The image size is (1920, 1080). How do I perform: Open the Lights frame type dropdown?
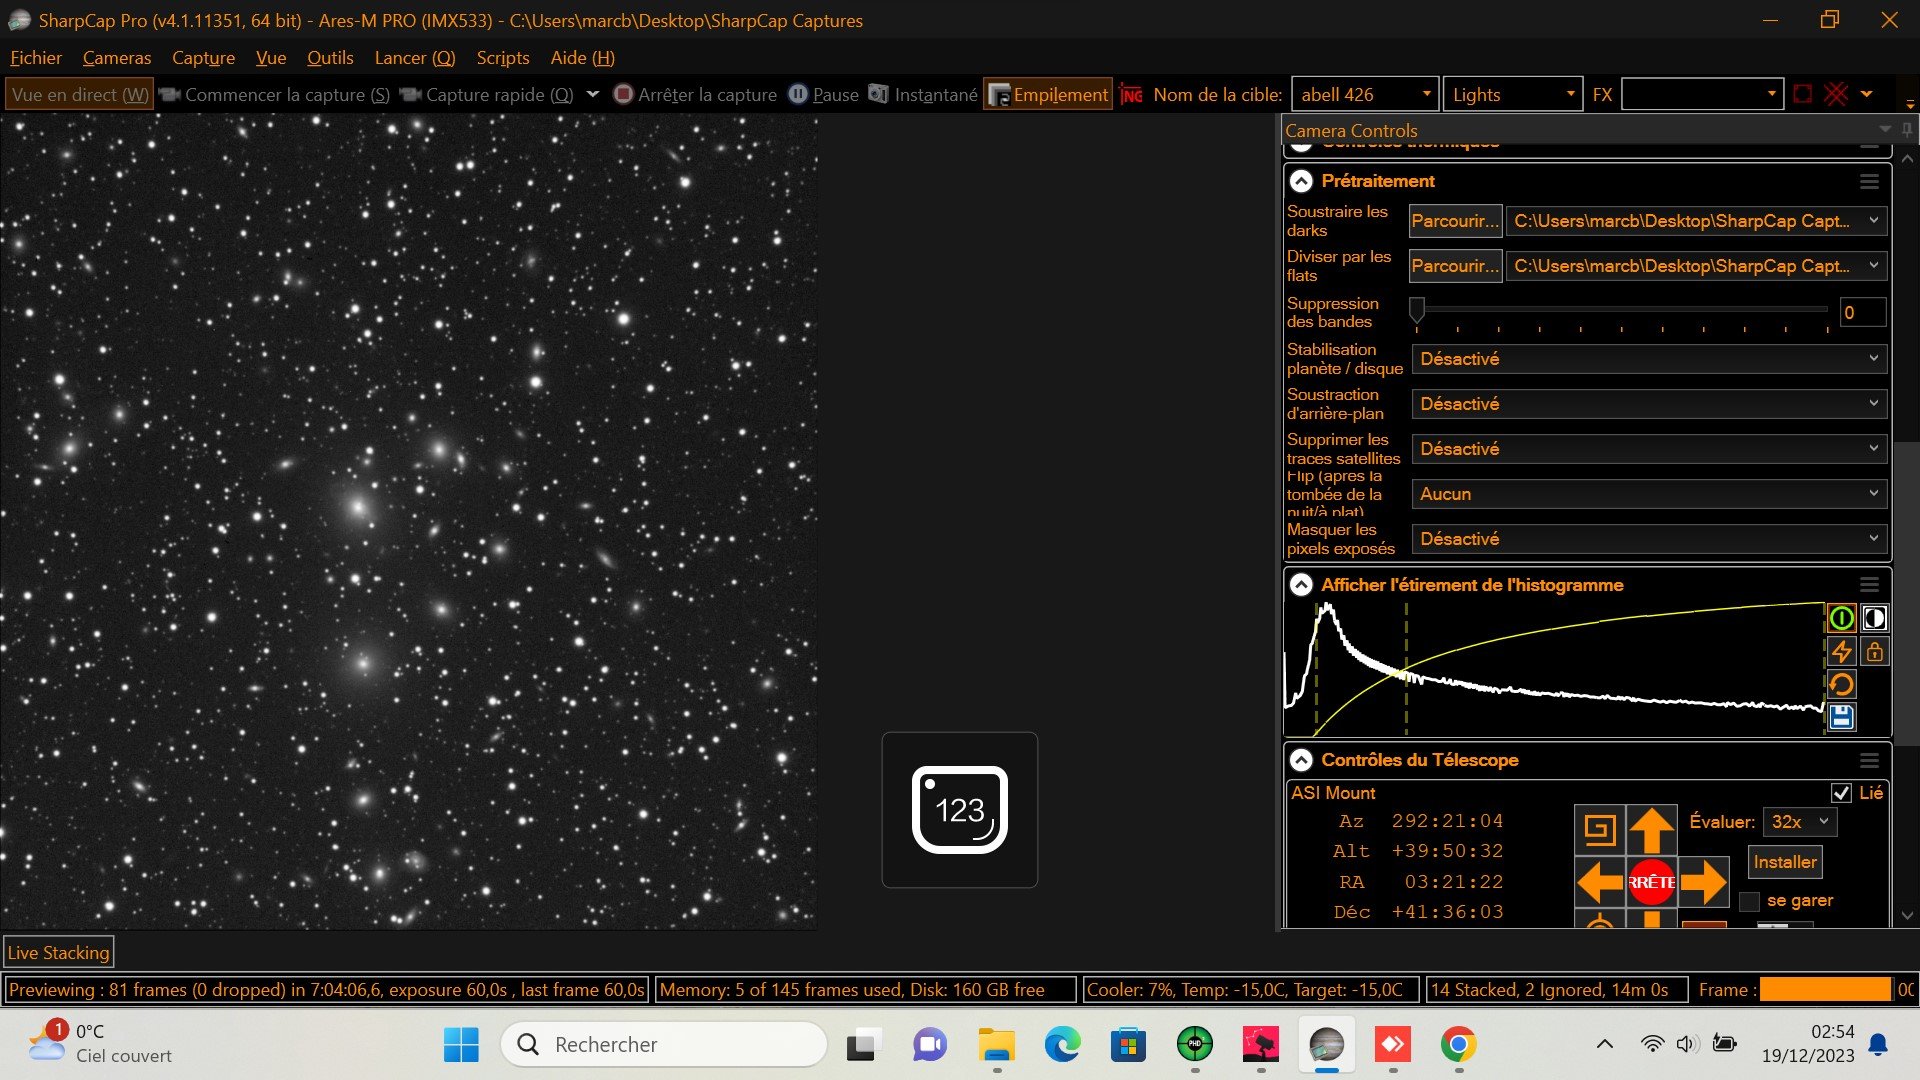[x=1570, y=94]
